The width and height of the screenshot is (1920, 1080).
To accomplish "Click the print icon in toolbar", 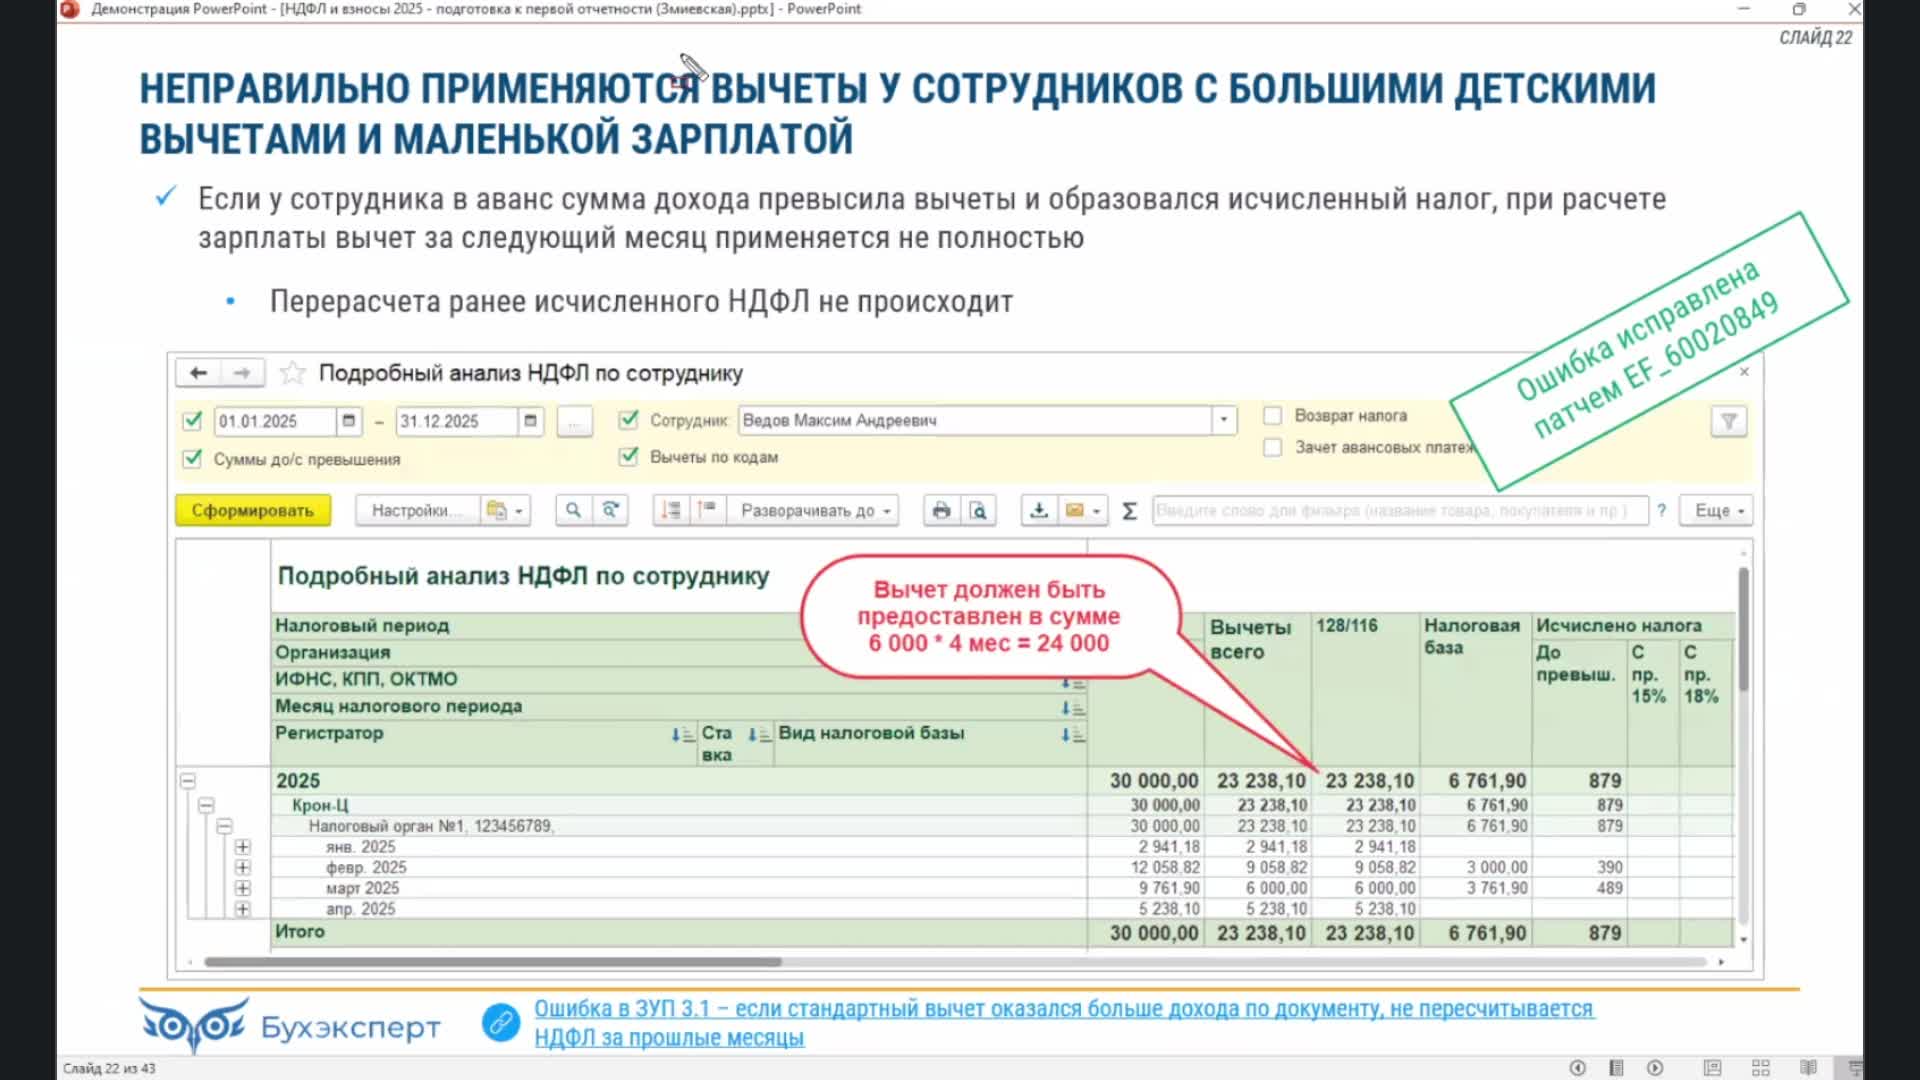I will [941, 510].
